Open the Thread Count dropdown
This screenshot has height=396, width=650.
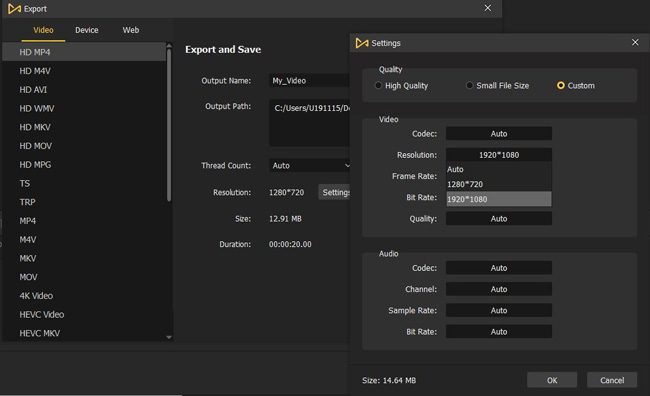[310, 165]
